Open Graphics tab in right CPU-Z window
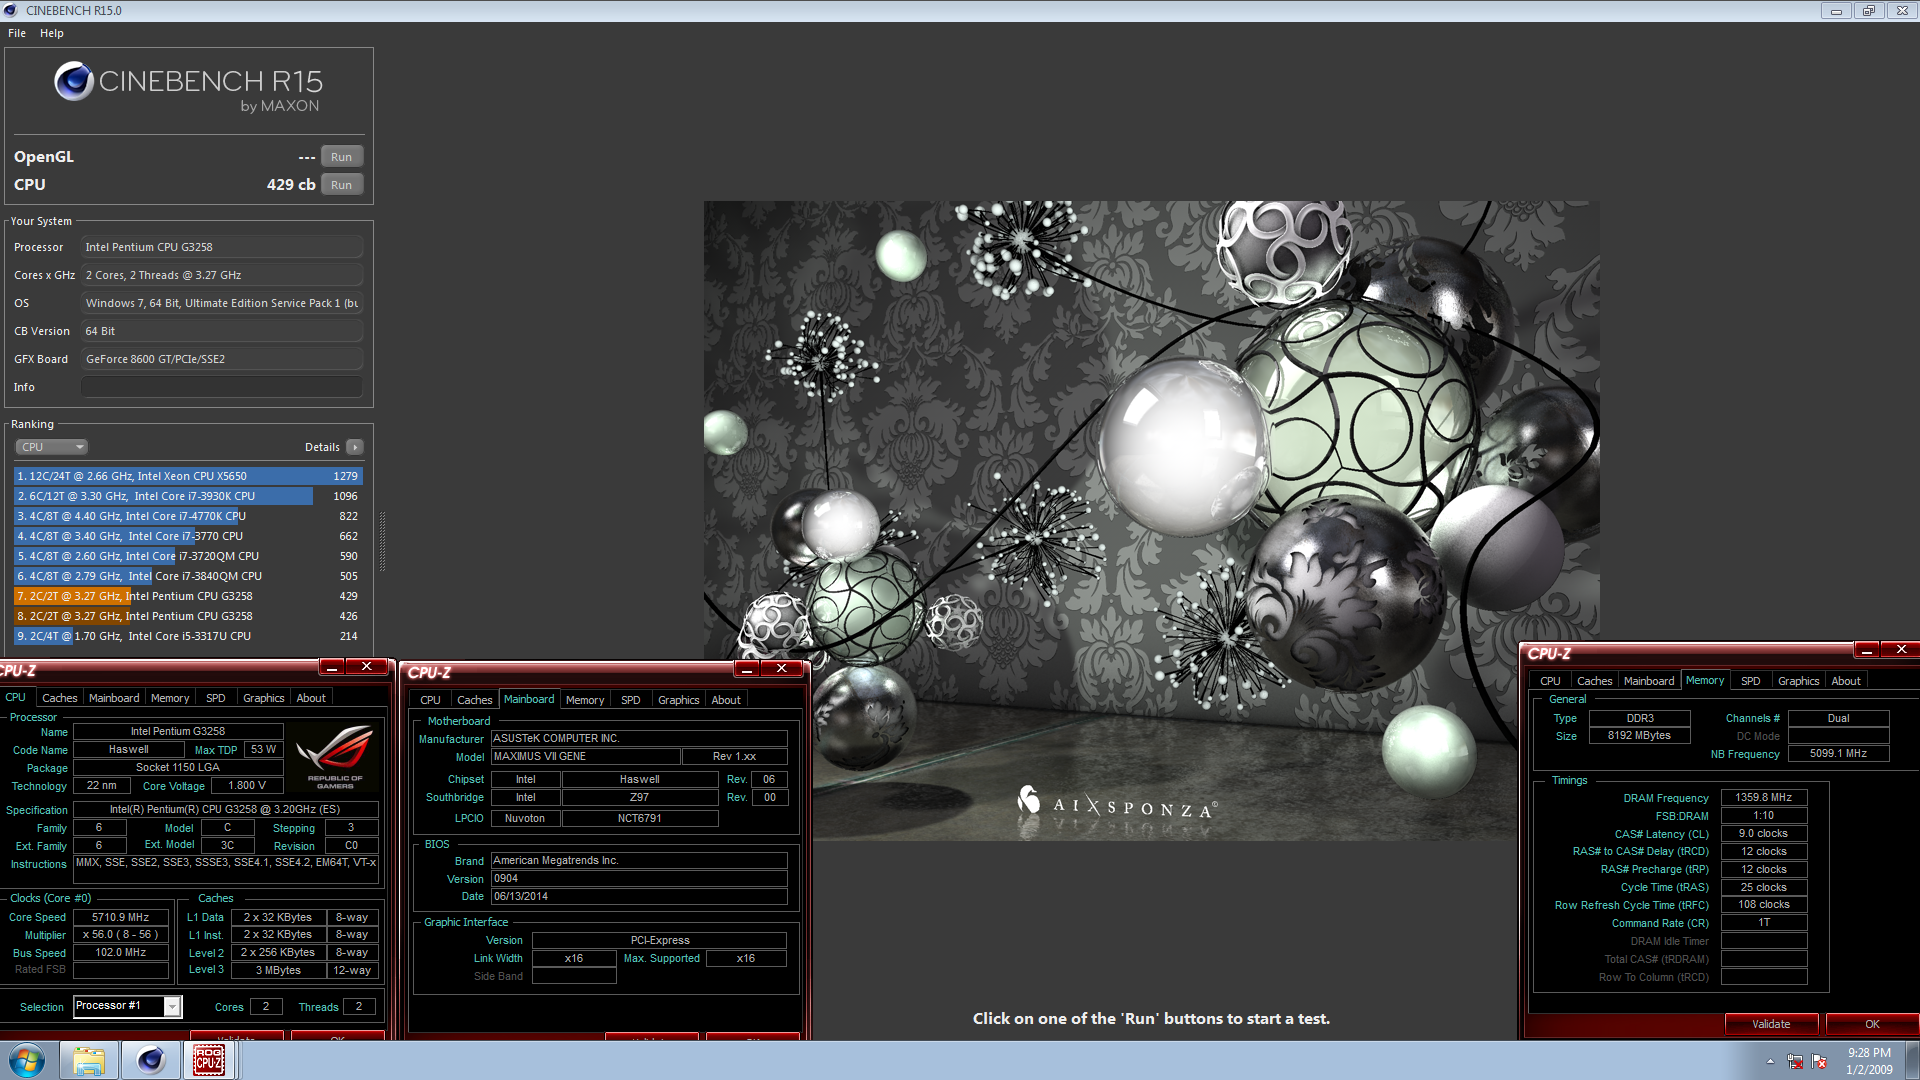1920x1080 pixels. point(1799,681)
